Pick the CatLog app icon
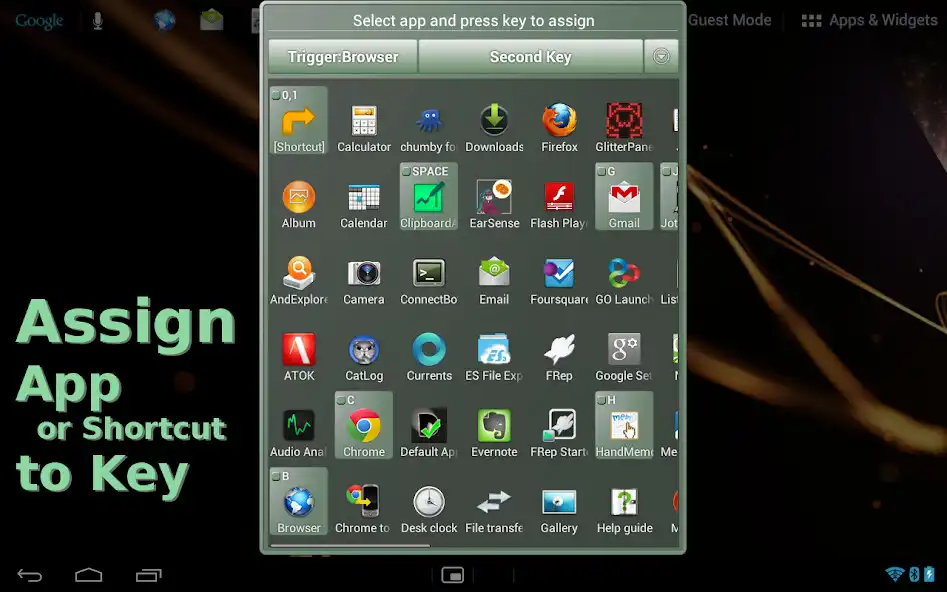 364,351
